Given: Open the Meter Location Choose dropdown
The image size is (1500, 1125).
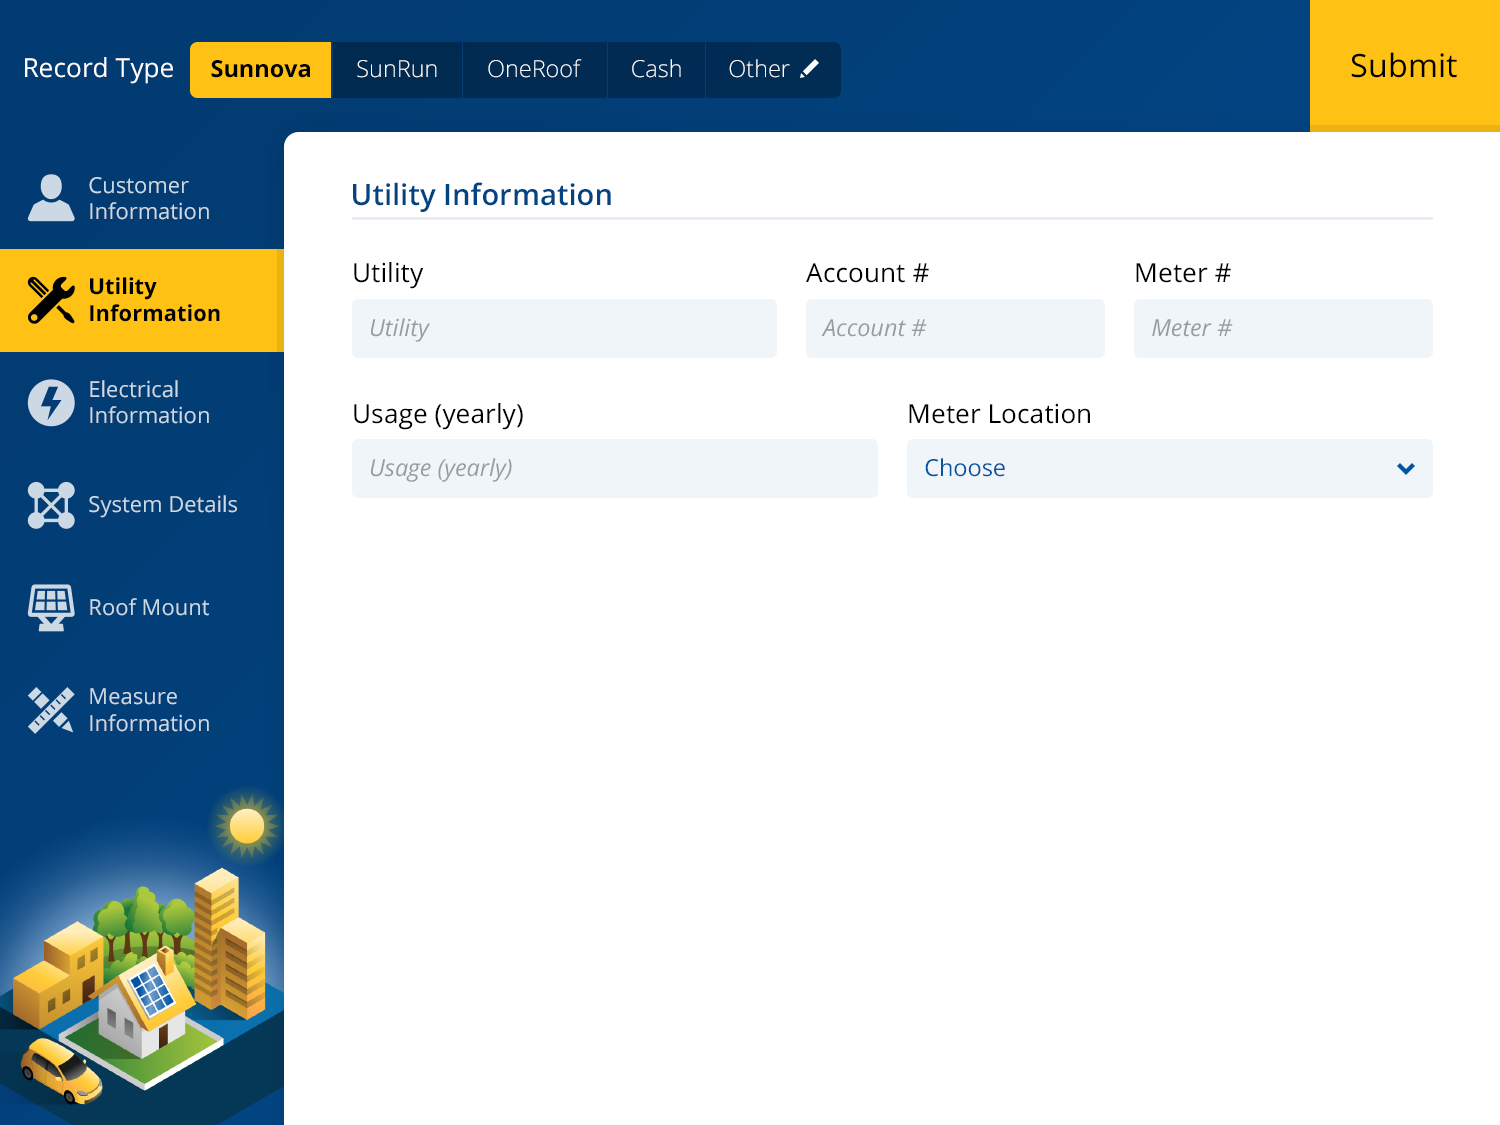Looking at the screenshot, I should tap(1170, 468).
